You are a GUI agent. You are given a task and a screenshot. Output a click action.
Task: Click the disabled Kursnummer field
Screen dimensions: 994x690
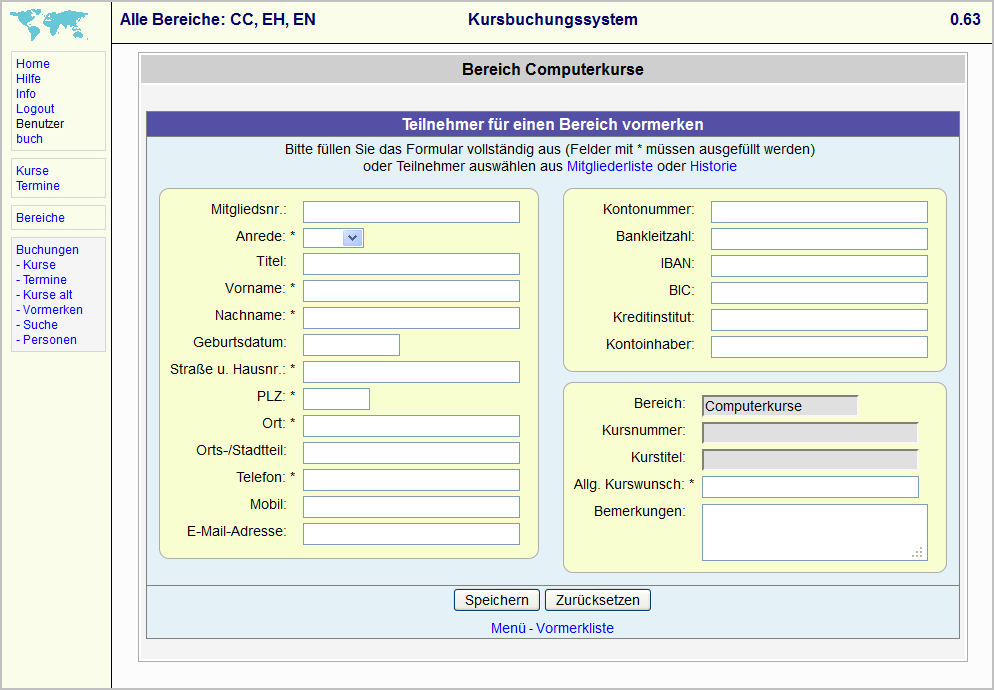[x=810, y=433]
